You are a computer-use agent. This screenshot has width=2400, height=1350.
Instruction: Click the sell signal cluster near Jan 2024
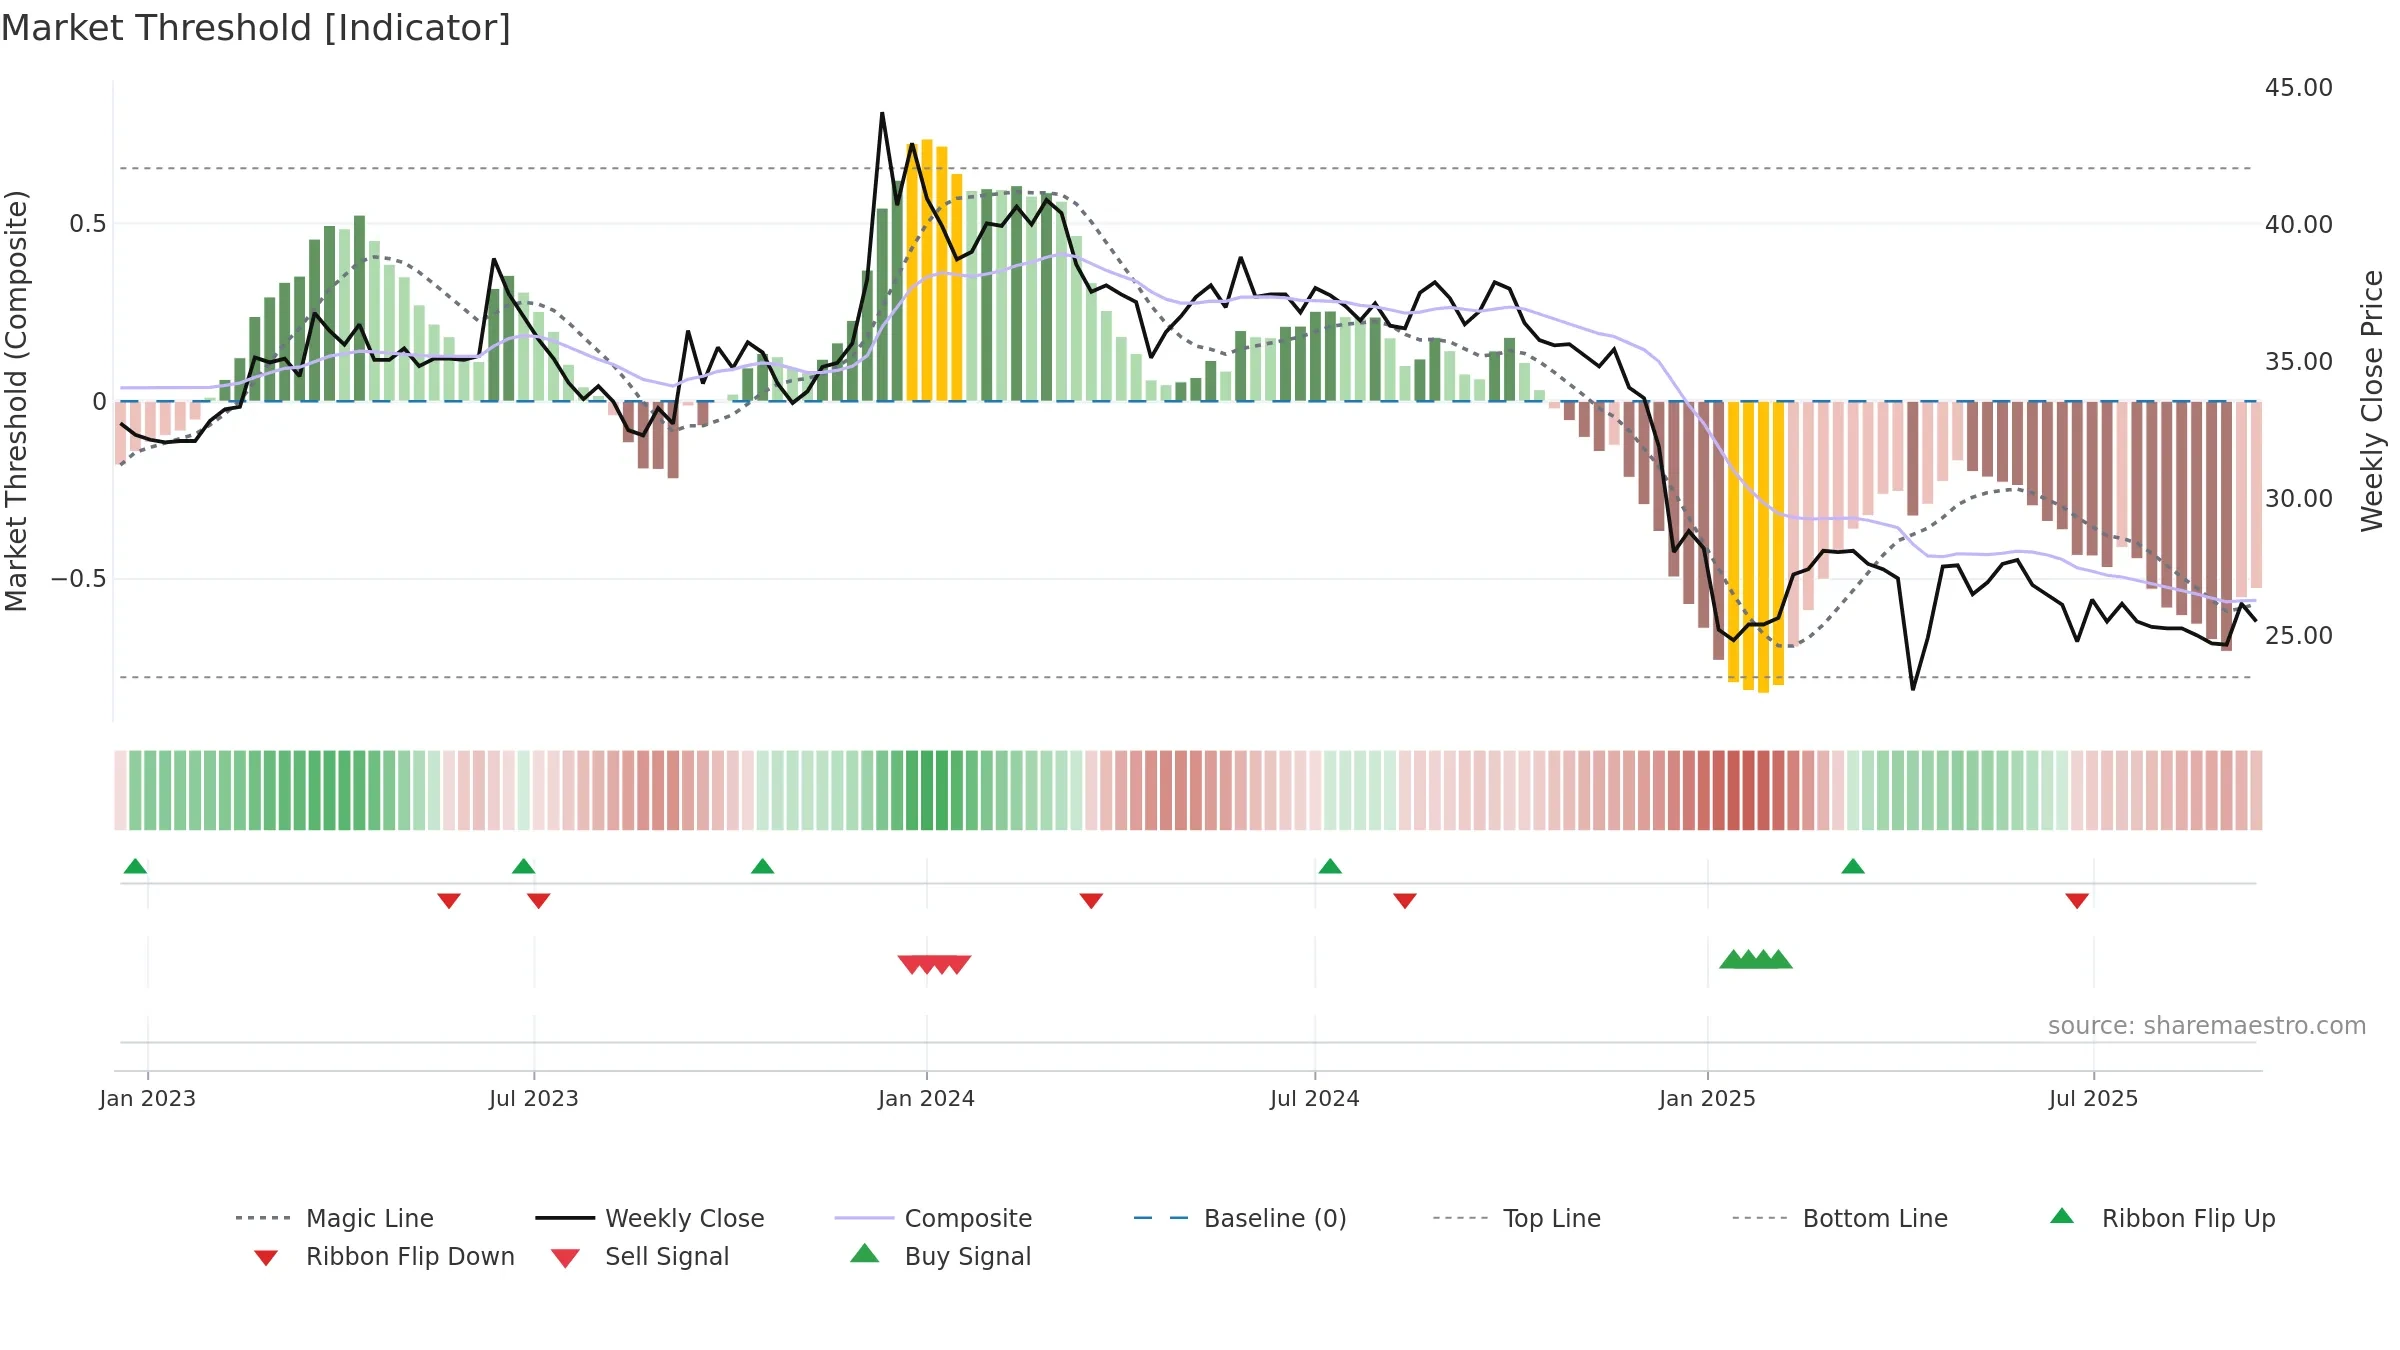click(934, 965)
